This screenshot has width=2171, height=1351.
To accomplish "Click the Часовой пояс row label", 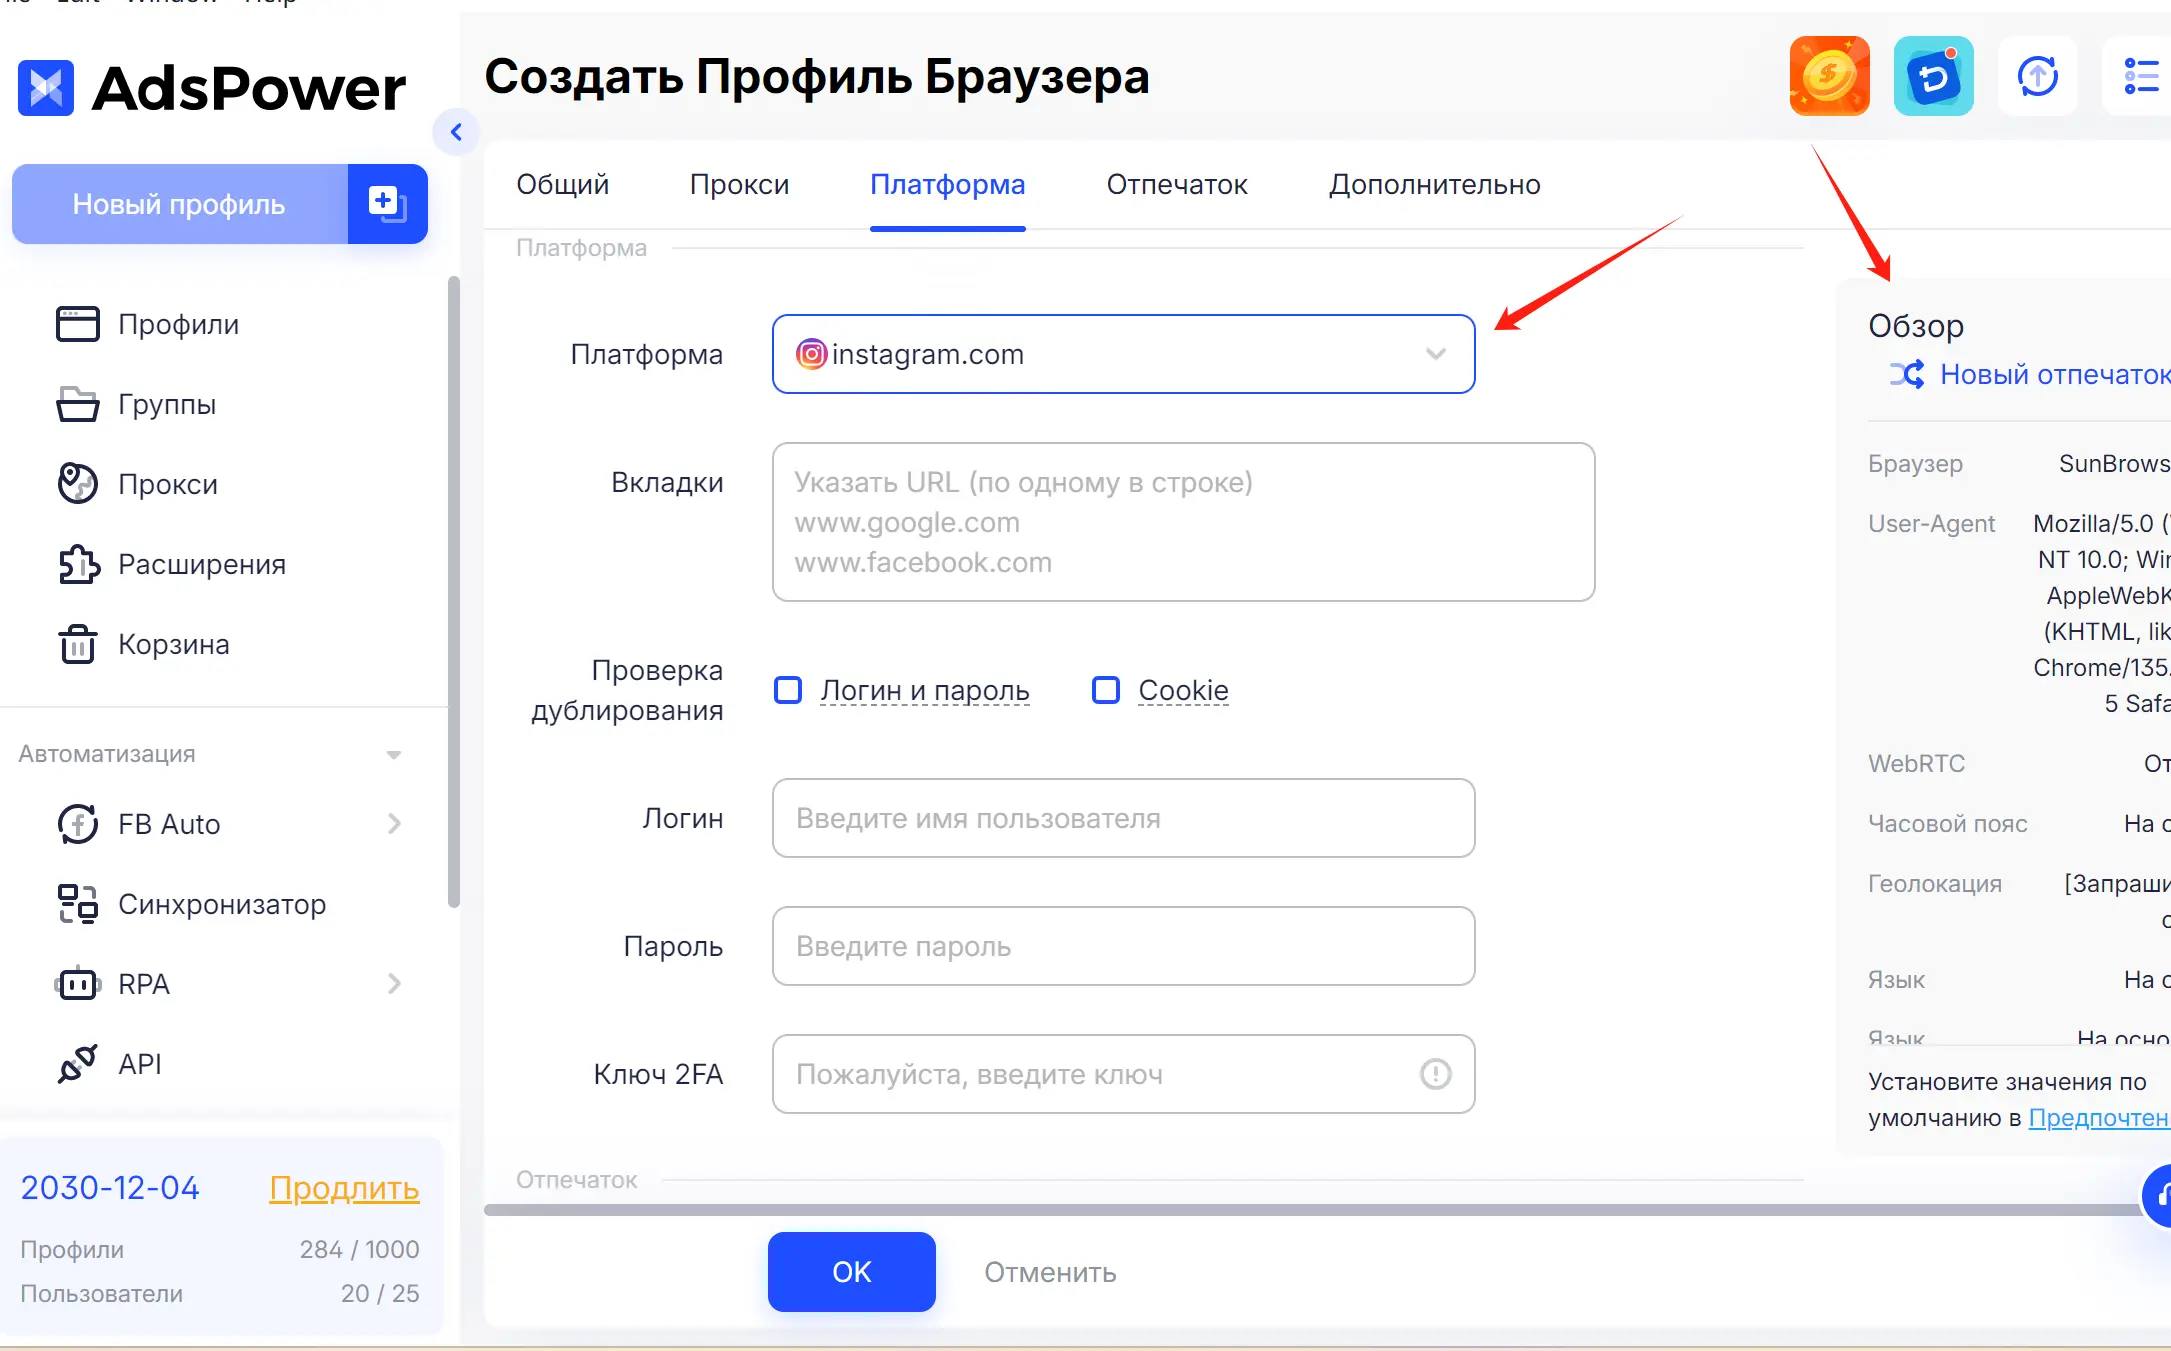I will coord(1948,824).
